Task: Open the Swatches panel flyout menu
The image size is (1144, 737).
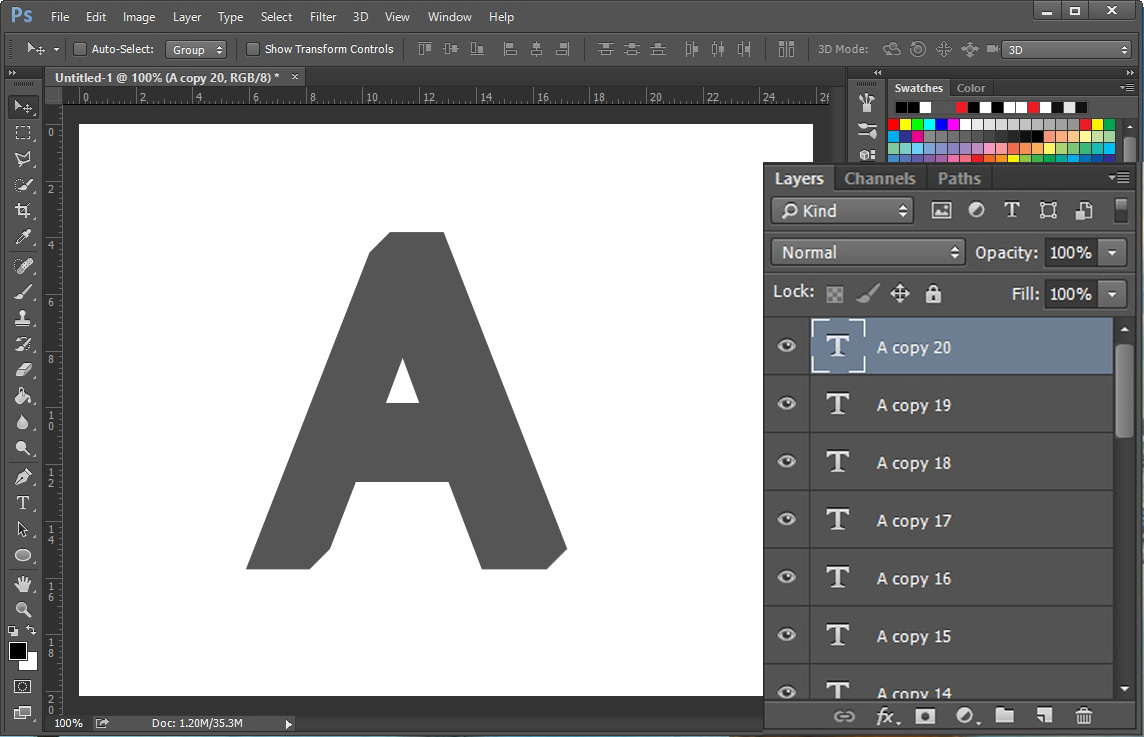Action: 1126,88
